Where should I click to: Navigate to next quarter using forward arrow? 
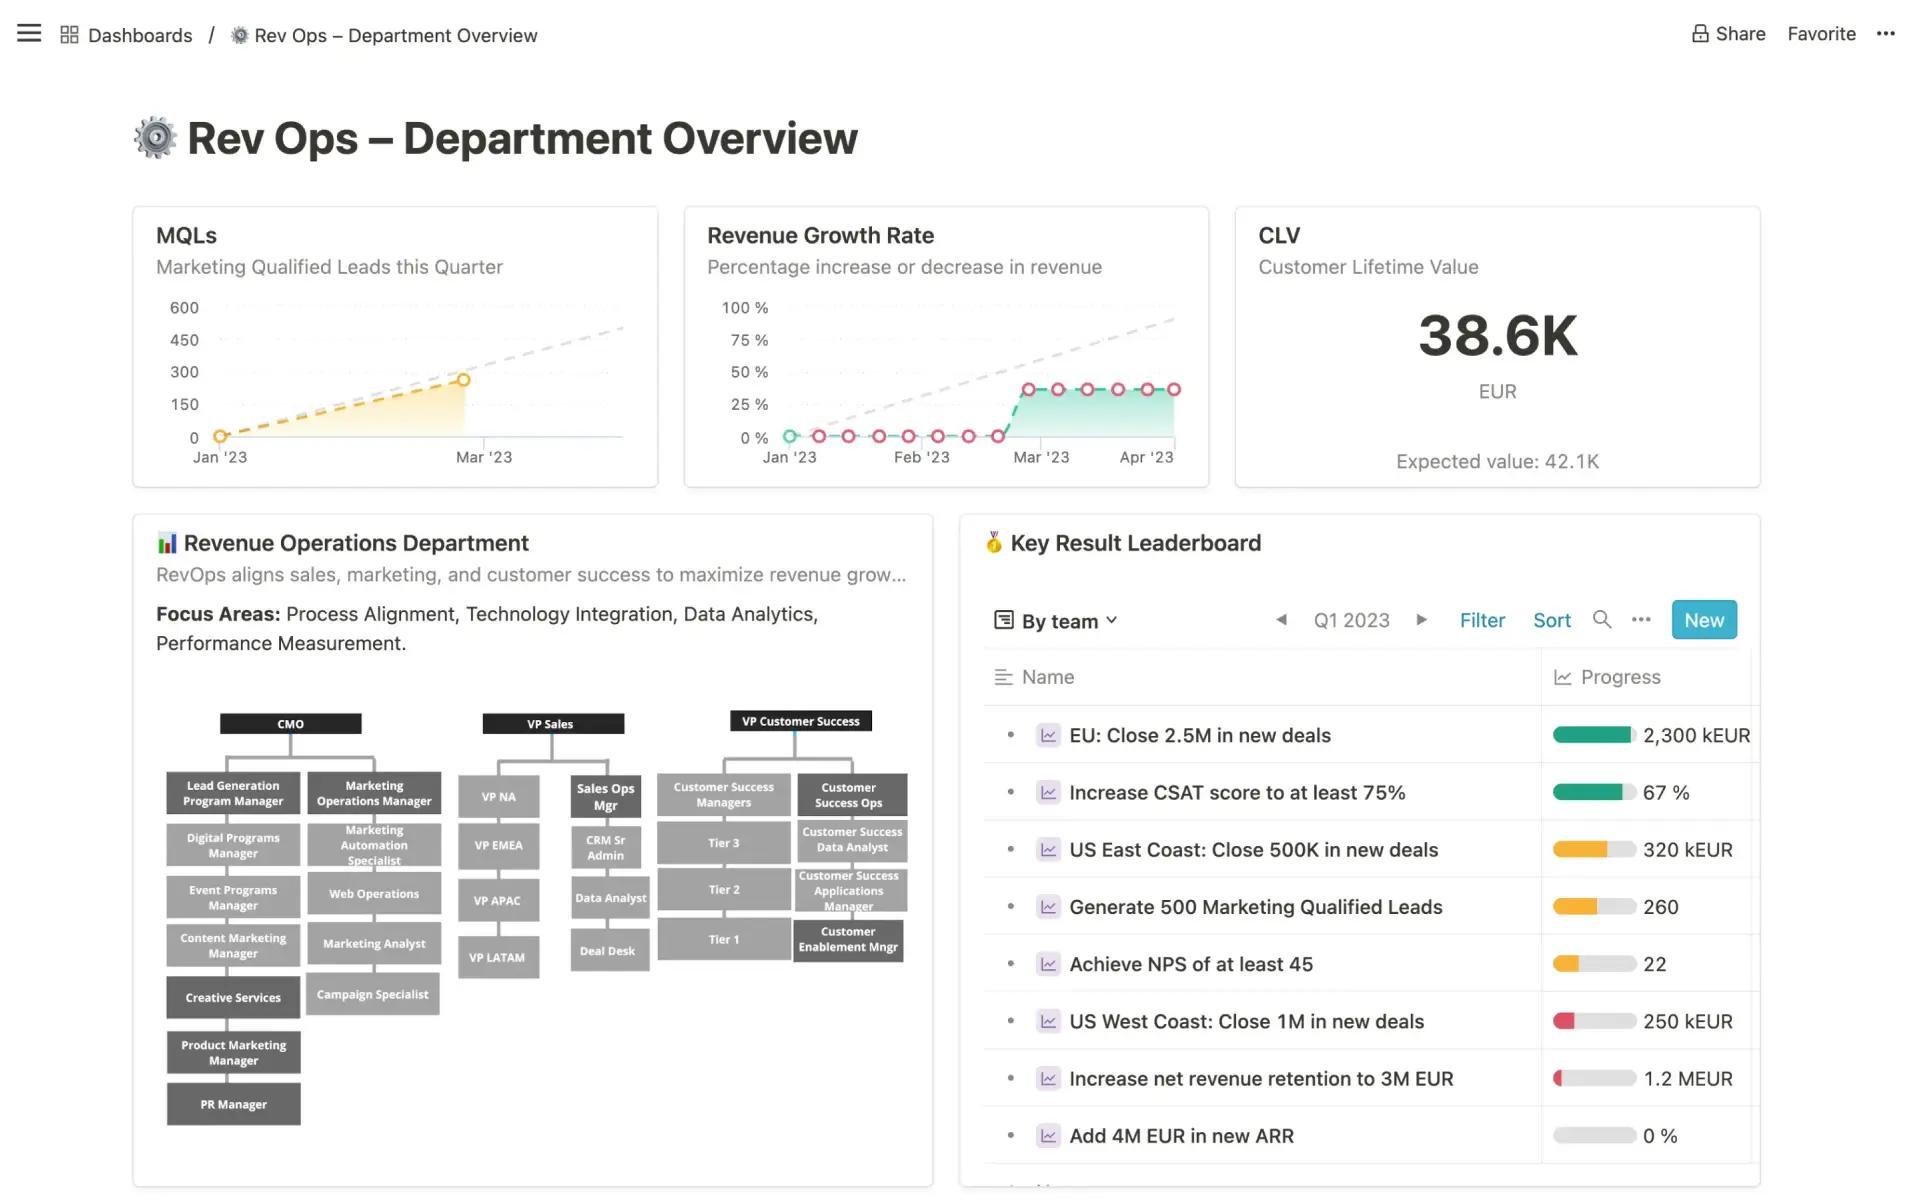coord(1421,619)
